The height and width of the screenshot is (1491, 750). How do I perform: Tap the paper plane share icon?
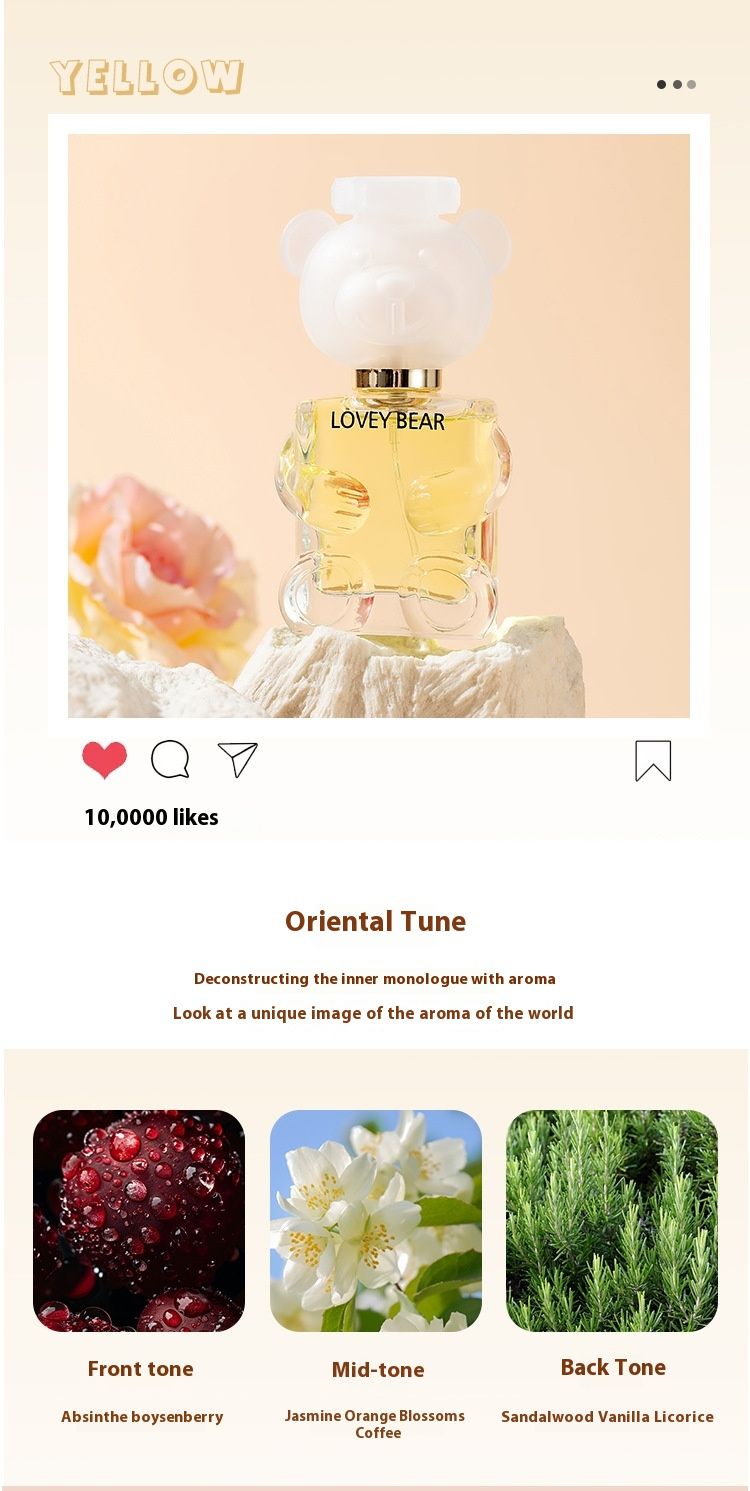tap(238, 759)
